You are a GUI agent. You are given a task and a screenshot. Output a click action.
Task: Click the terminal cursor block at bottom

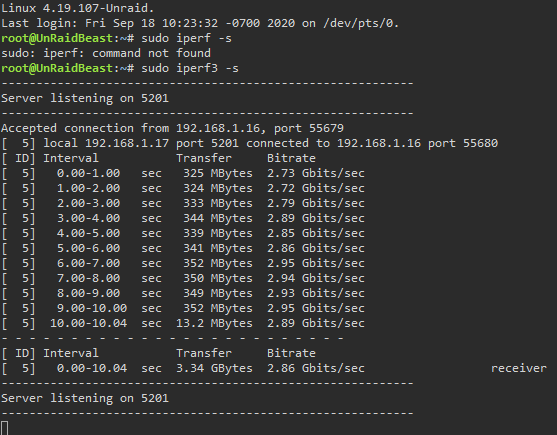click(x=5, y=428)
